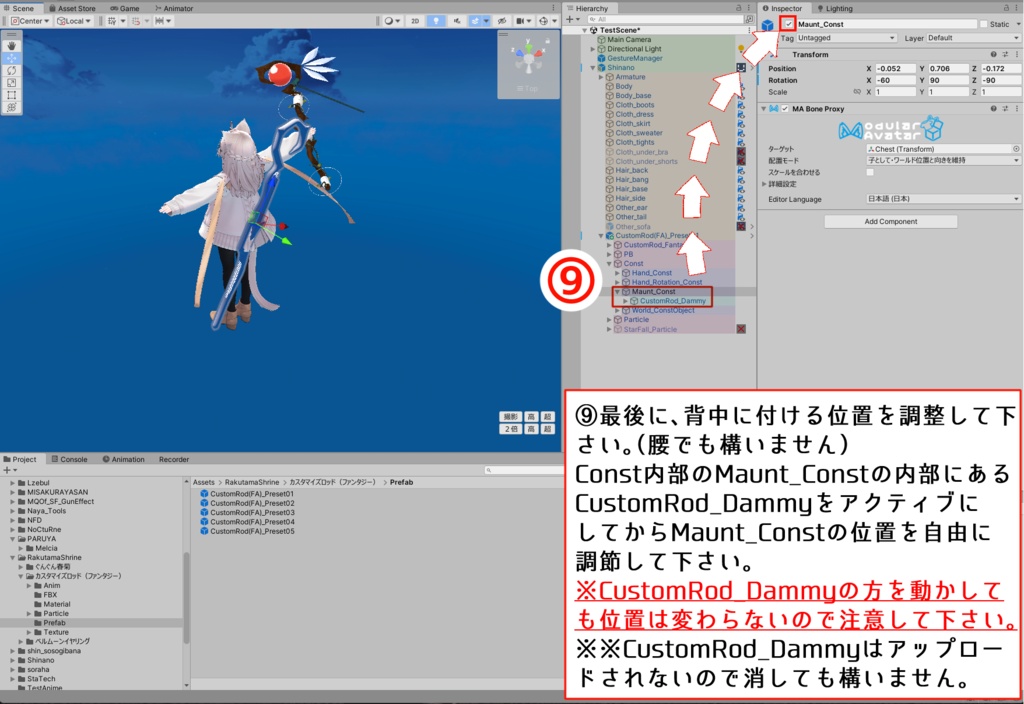Expand the 詳細設定 section

pos(764,184)
